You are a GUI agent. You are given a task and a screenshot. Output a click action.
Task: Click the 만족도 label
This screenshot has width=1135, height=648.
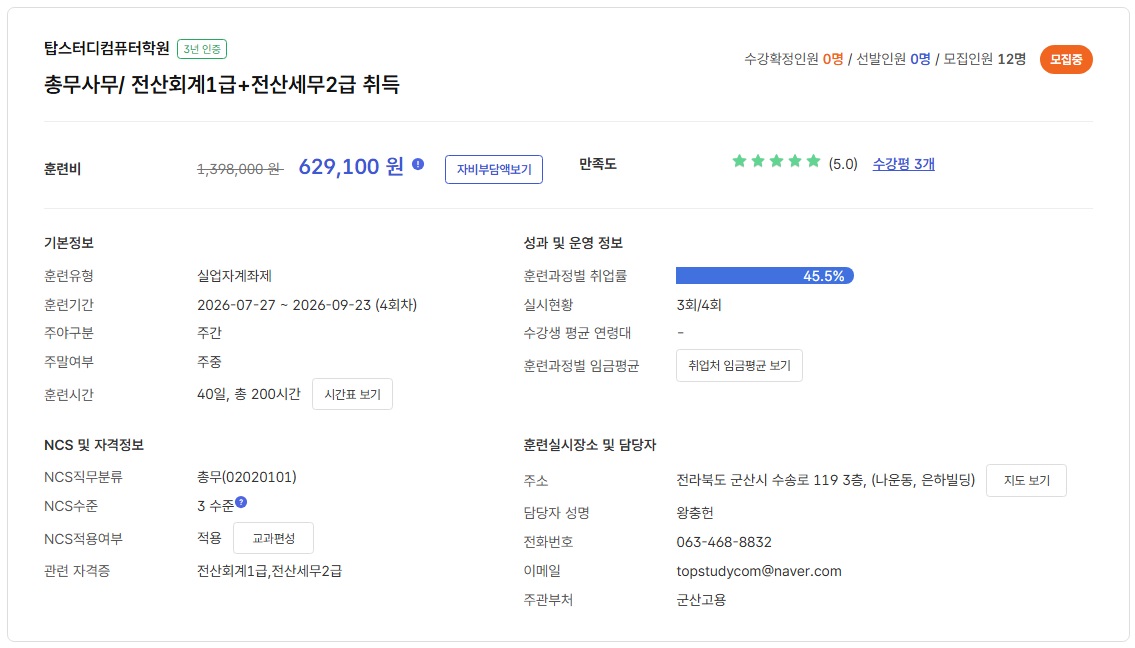(597, 164)
